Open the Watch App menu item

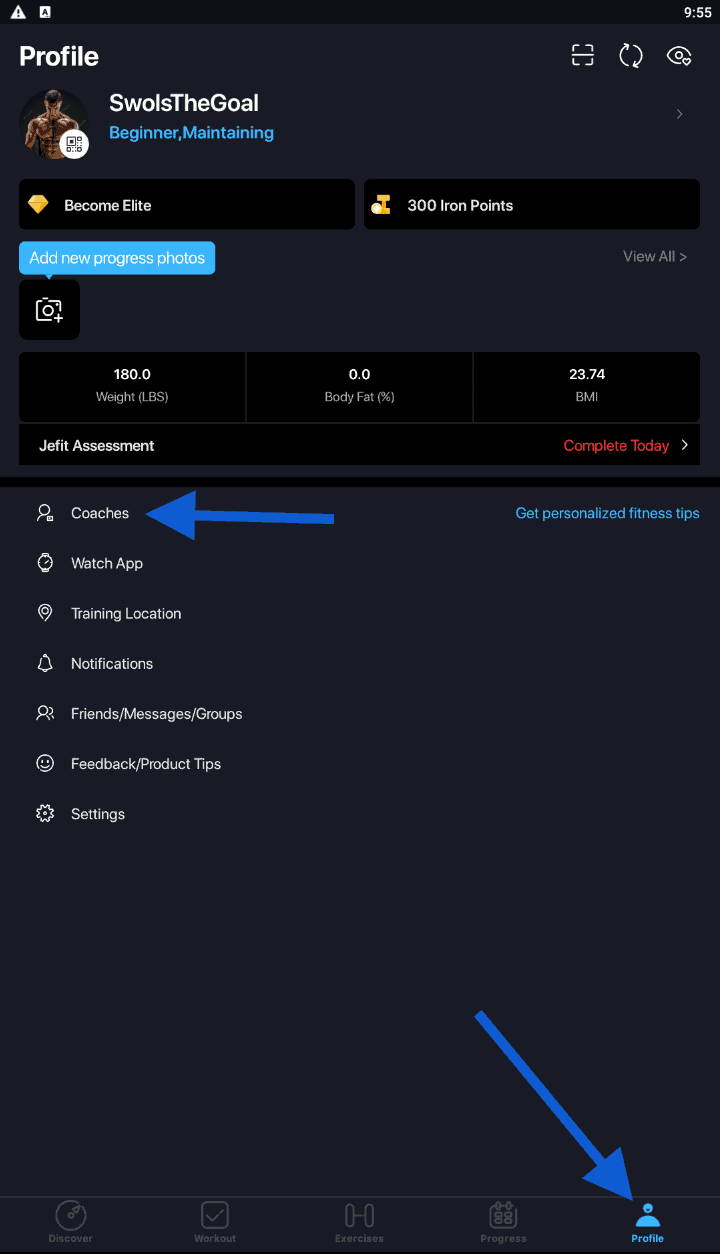click(x=106, y=563)
